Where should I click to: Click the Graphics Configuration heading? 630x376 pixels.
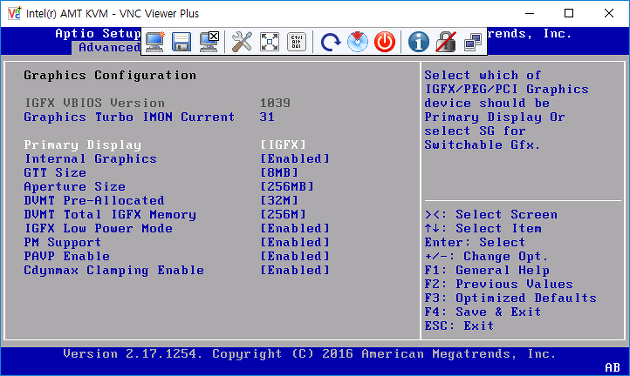(110, 75)
